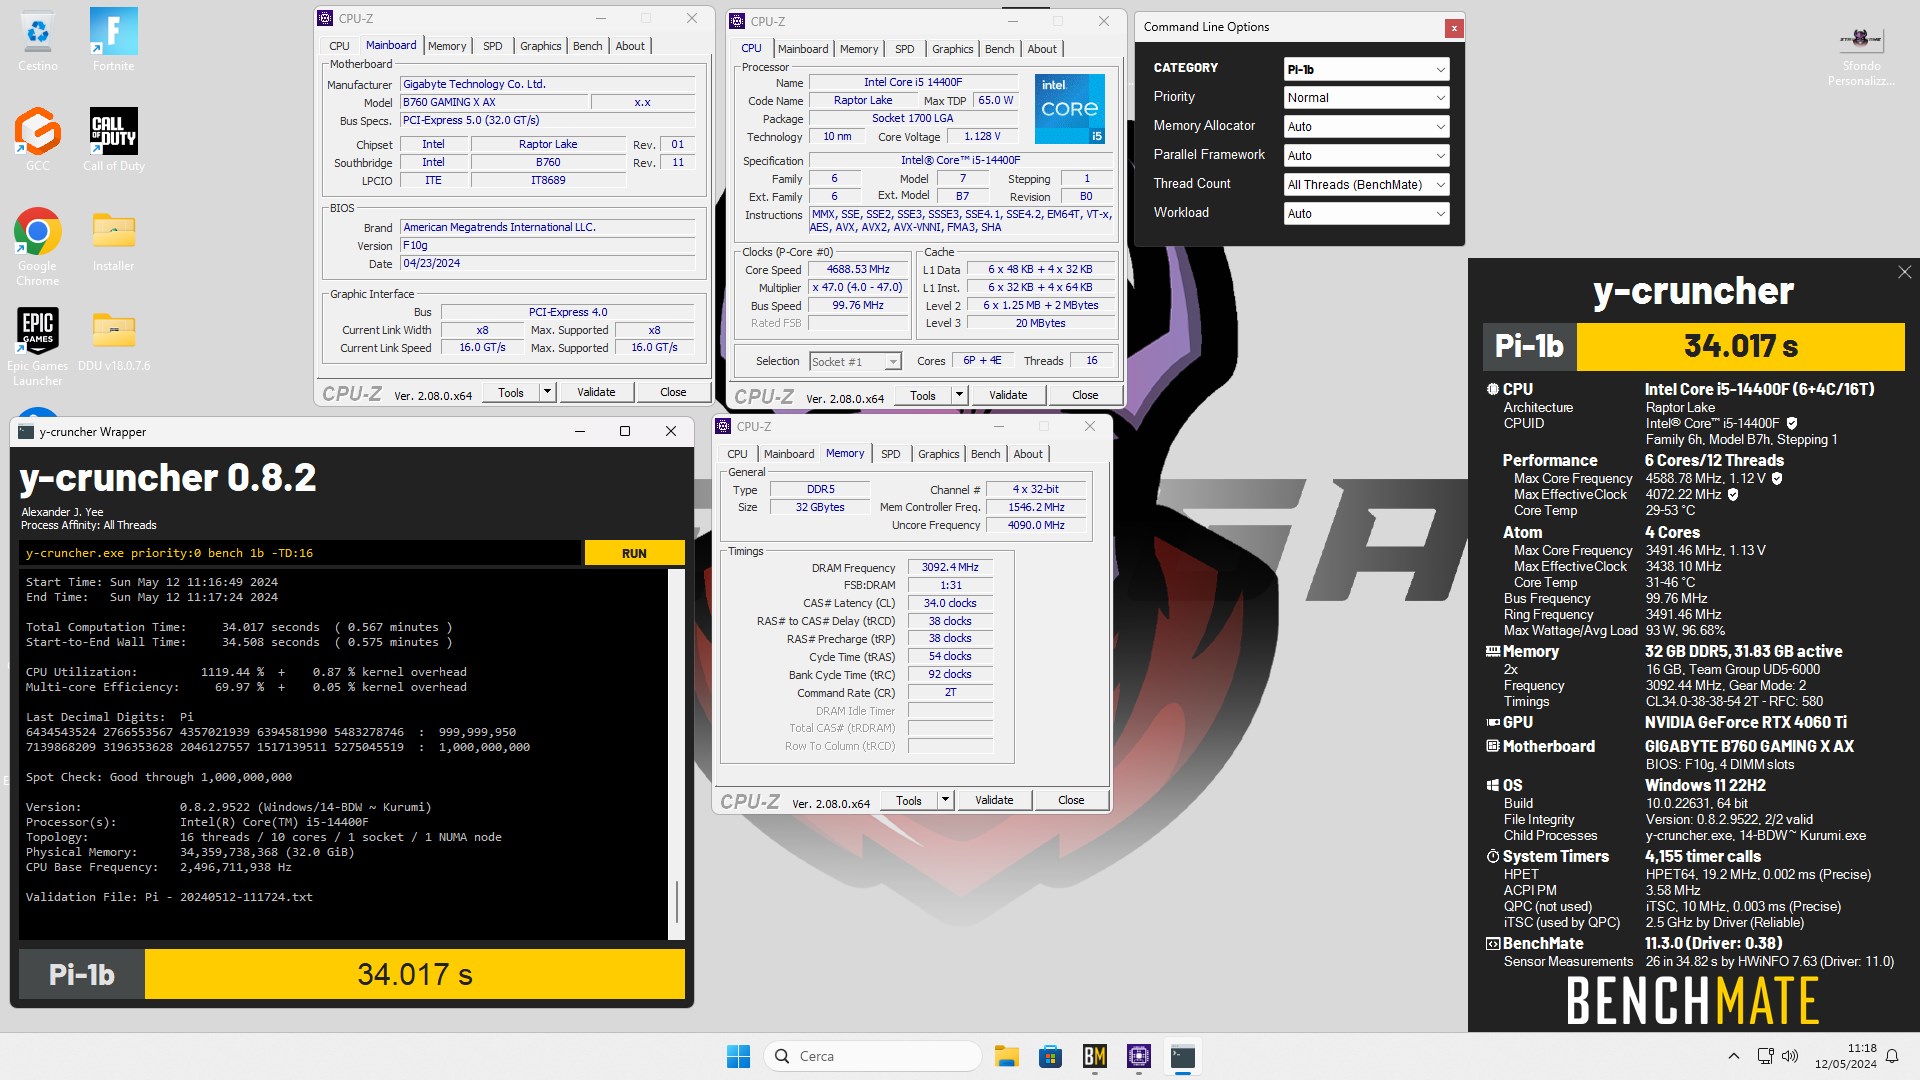Viewport: 1920px width, 1080px height.
Task: Click the network tray icon
Action: pos(1765,1056)
